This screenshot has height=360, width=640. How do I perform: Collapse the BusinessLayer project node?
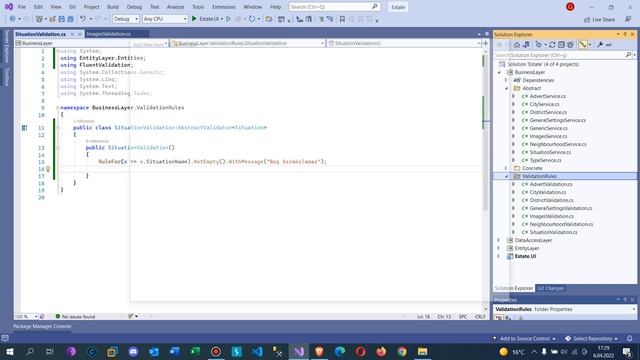499,72
